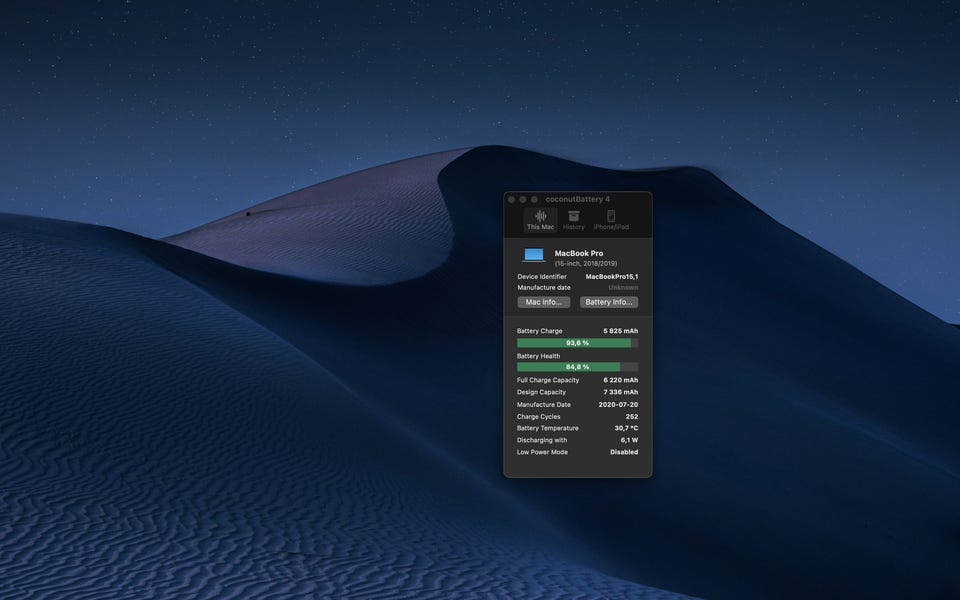Image resolution: width=960 pixels, height=600 pixels.
Task: Click the MacBook Pro model name
Action: [579, 253]
